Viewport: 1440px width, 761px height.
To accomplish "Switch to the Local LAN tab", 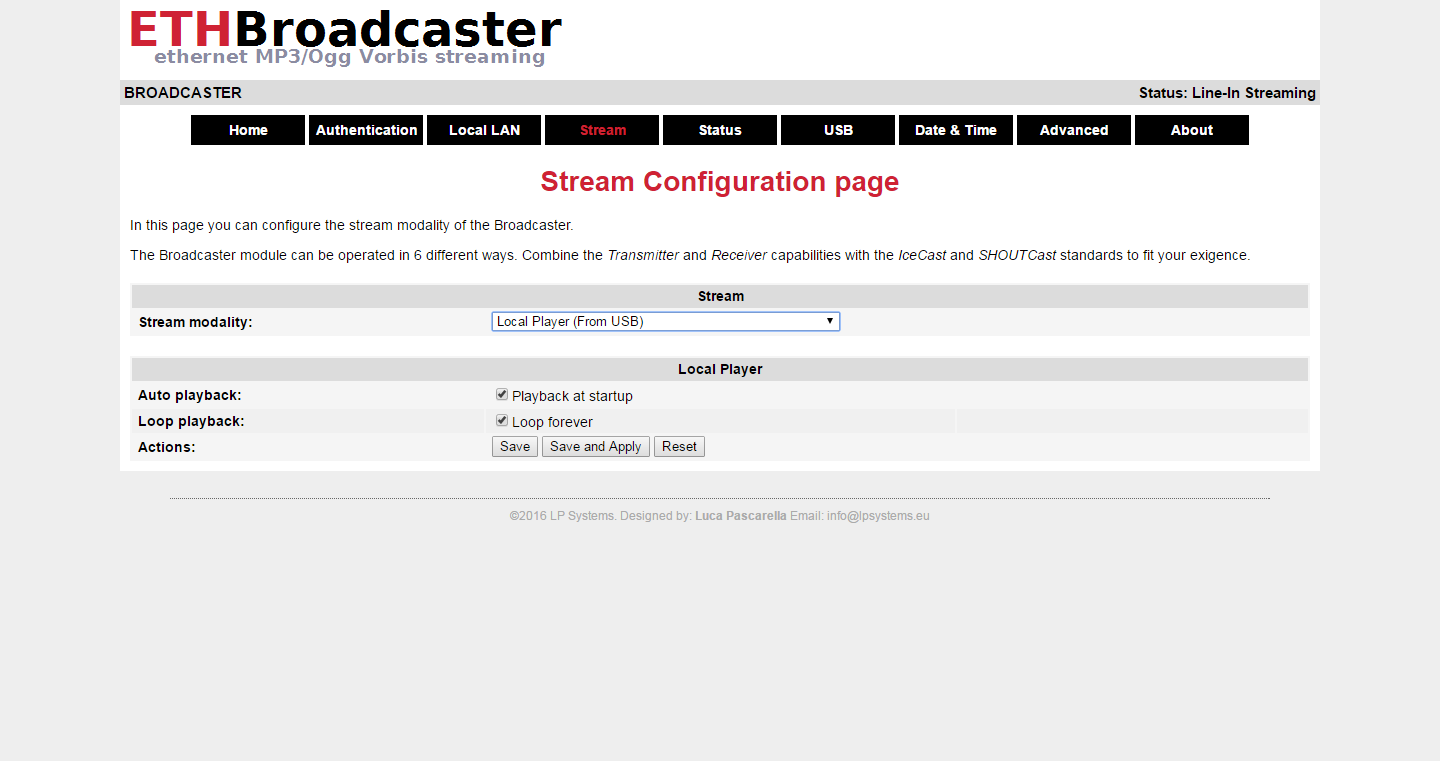I will coord(484,130).
